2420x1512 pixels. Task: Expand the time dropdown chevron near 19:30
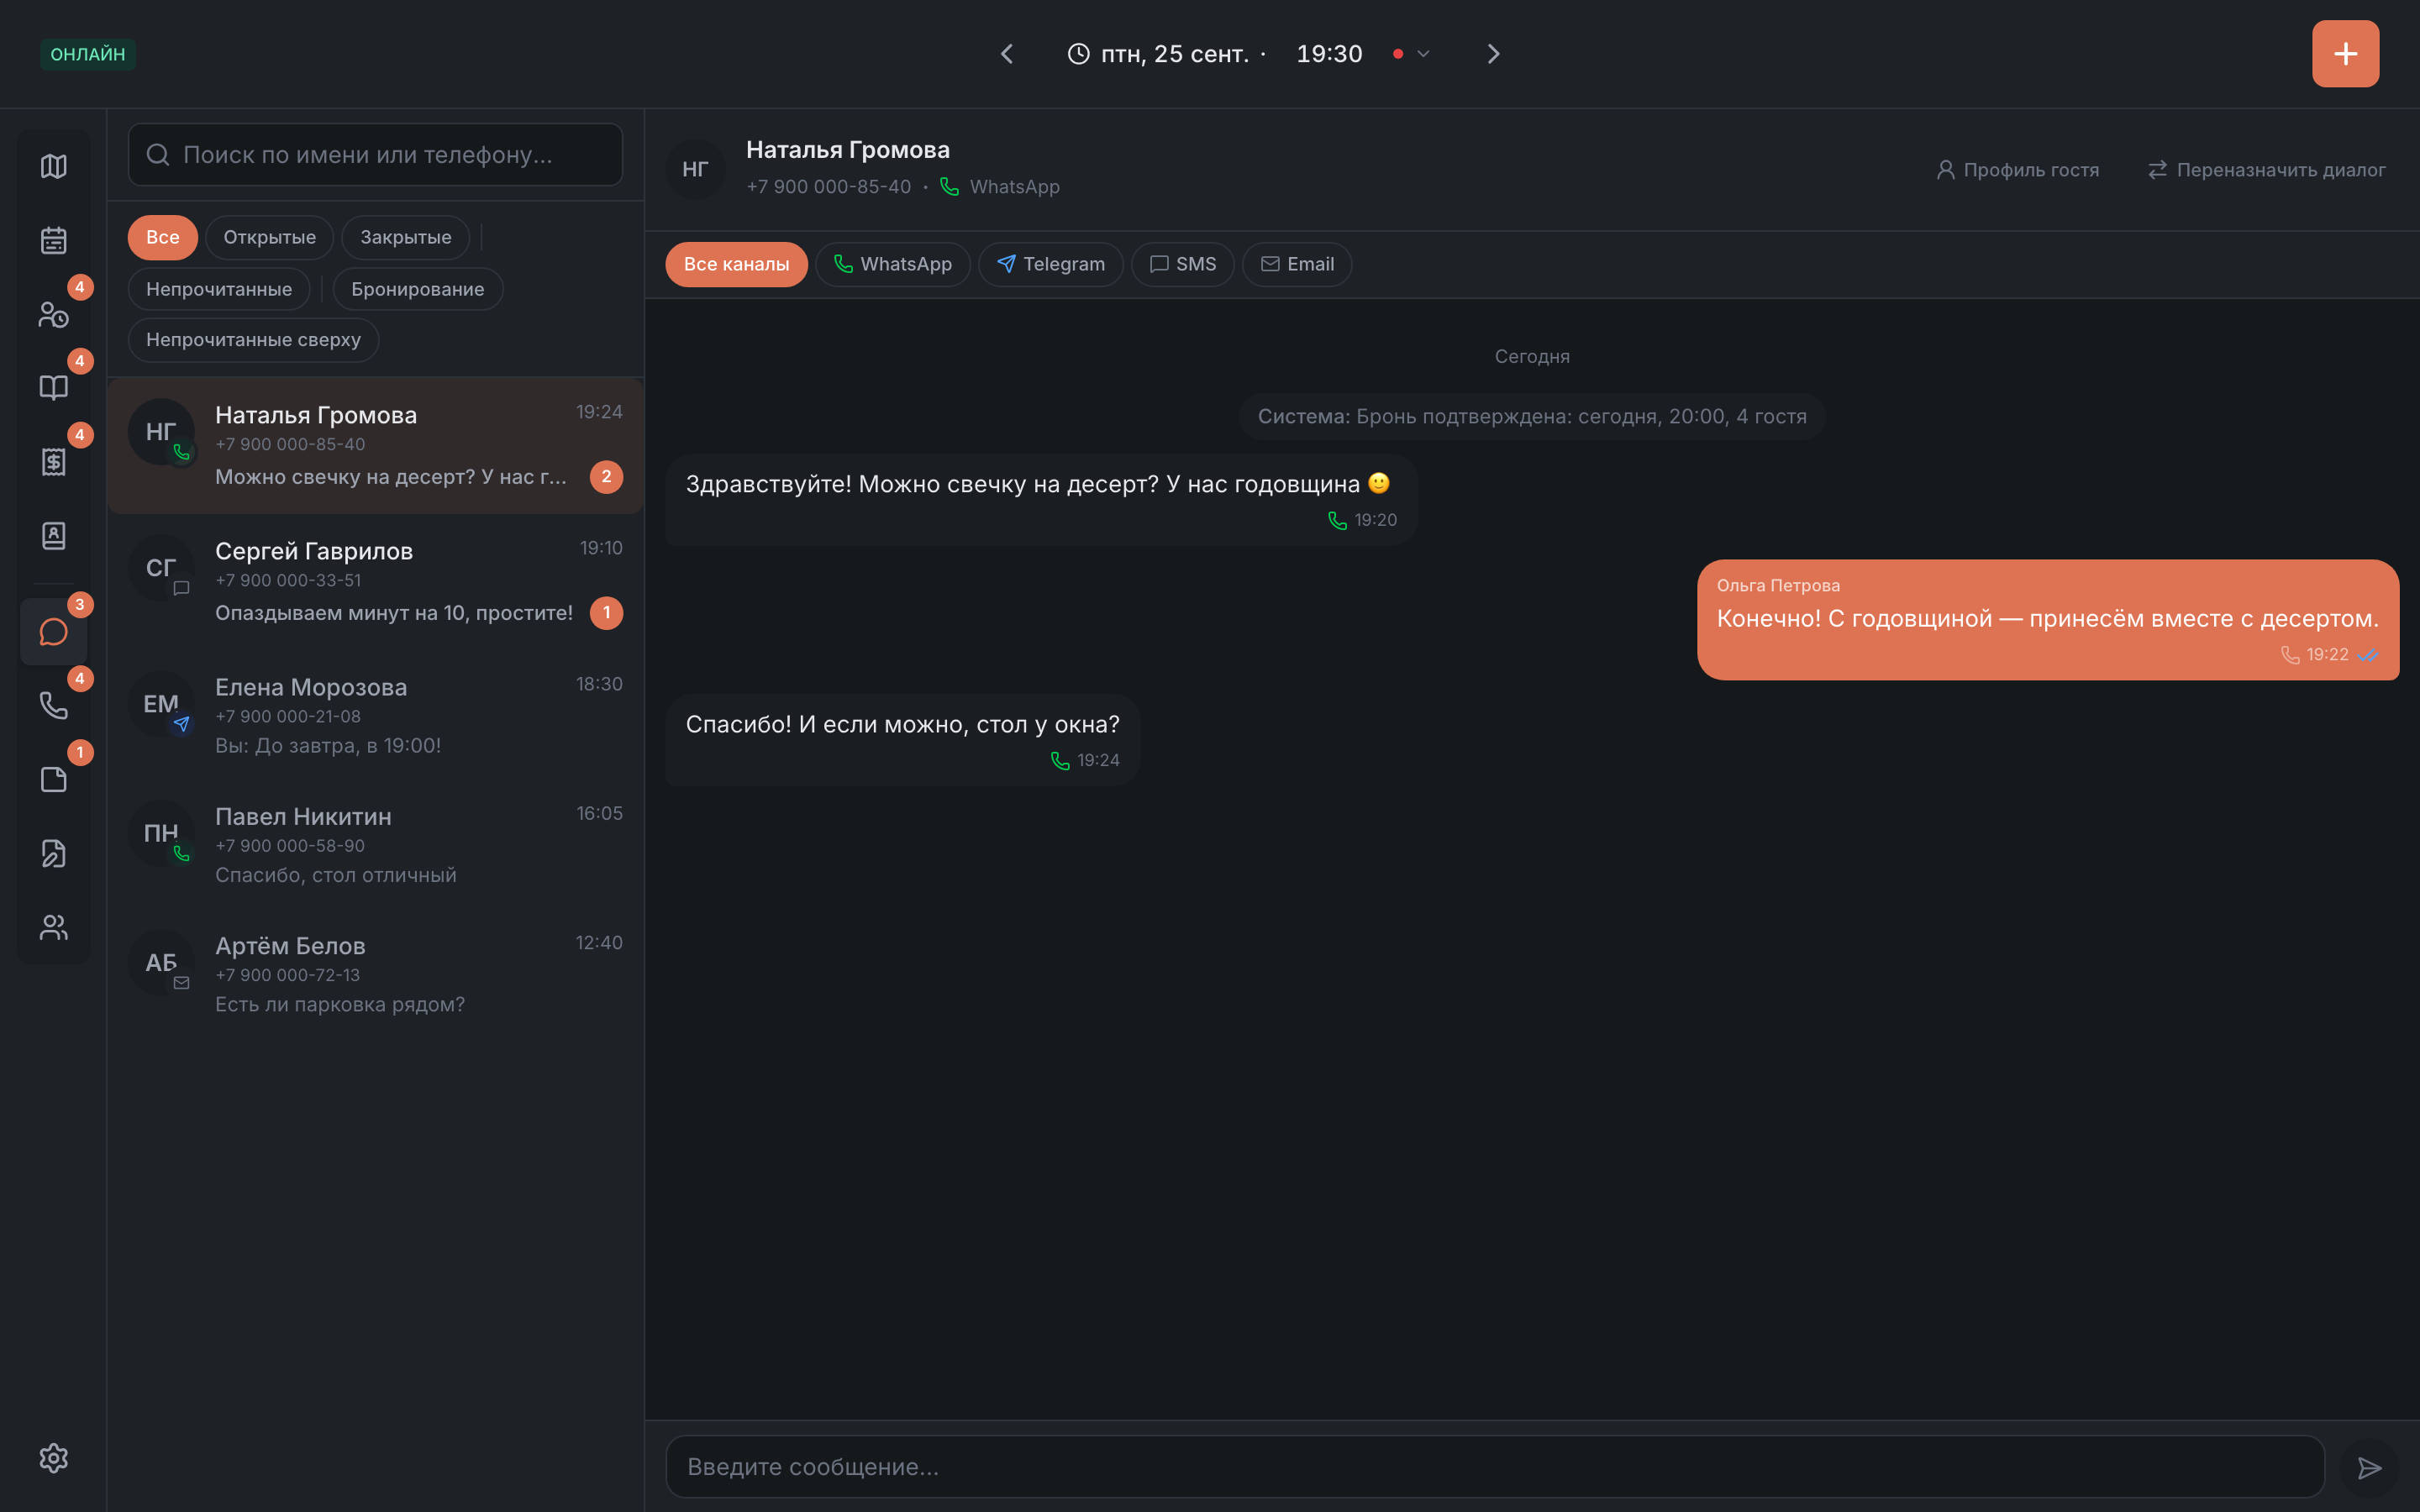[1423, 54]
